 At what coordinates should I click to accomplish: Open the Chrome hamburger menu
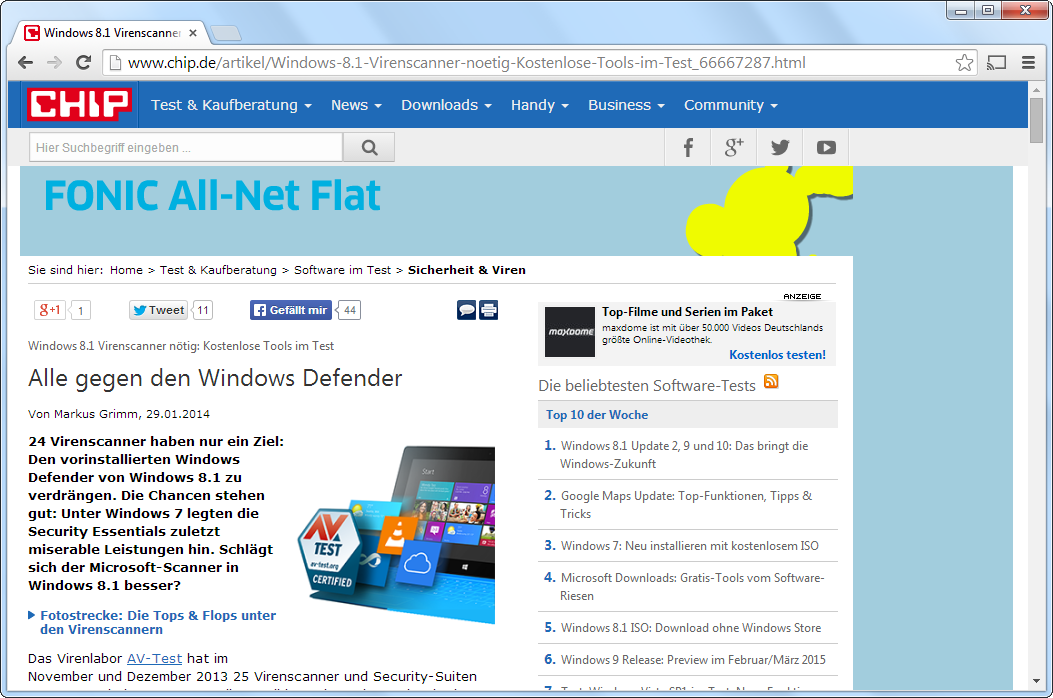pyautogui.click(x=1028, y=63)
